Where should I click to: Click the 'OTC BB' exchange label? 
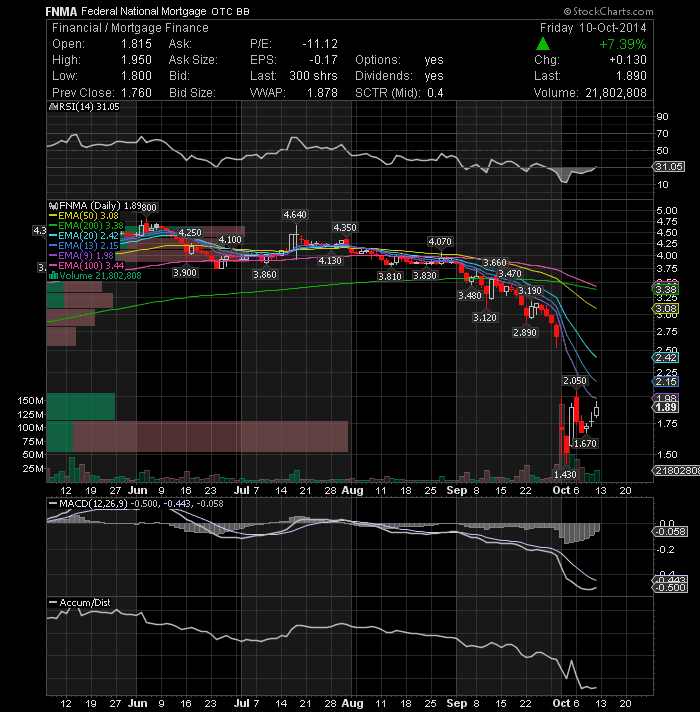pyautogui.click(x=230, y=12)
